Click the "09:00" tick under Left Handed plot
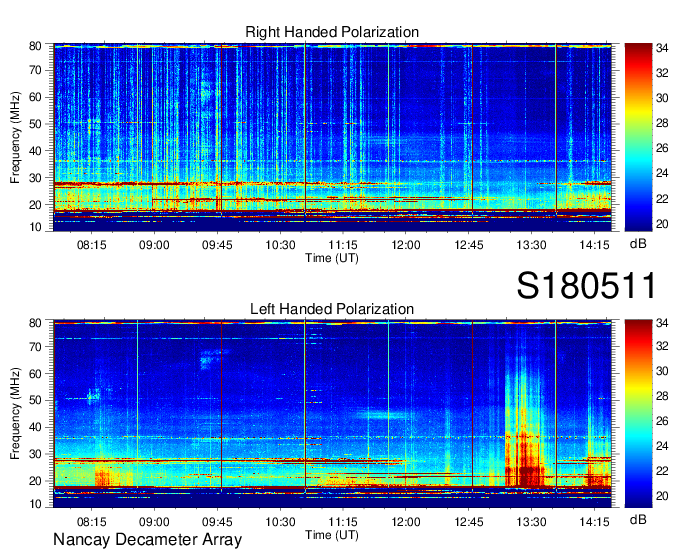The width and height of the screenshot is (680, 552). (x=154, y=522)
